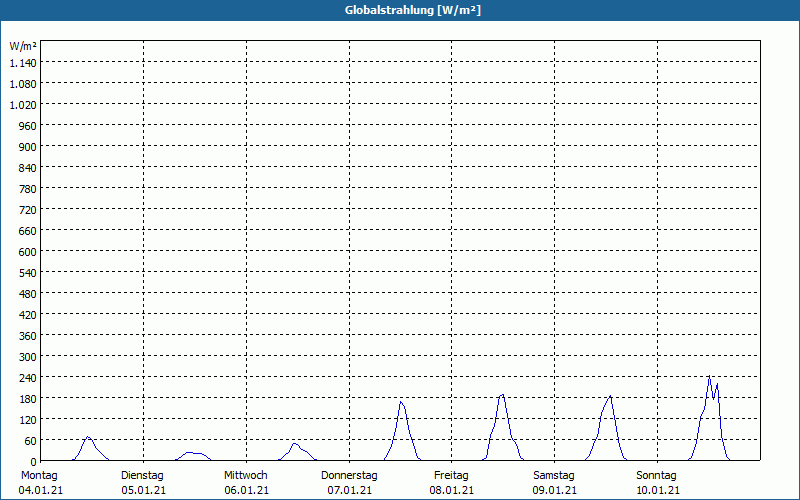Select the 1.140 y-axis value
Screen dimensions: 800x500
[x=23, y=63]
